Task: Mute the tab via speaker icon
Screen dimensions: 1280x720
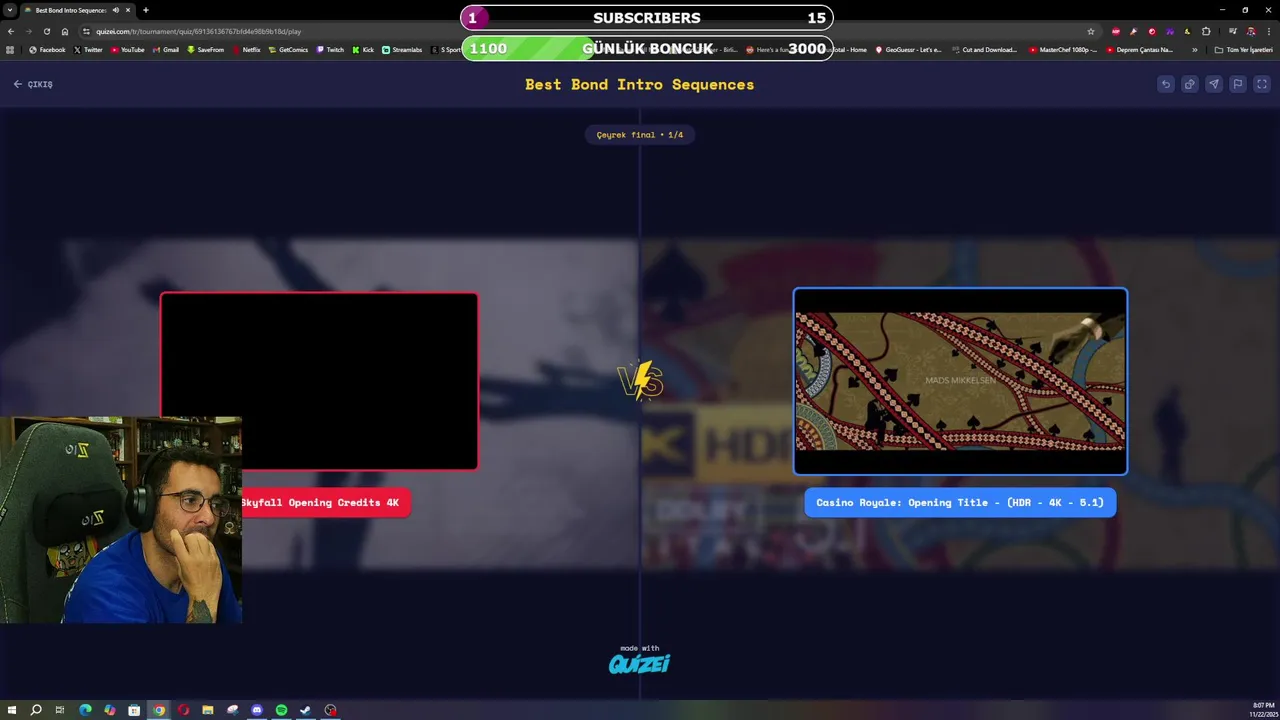Action: click(116, 10)
